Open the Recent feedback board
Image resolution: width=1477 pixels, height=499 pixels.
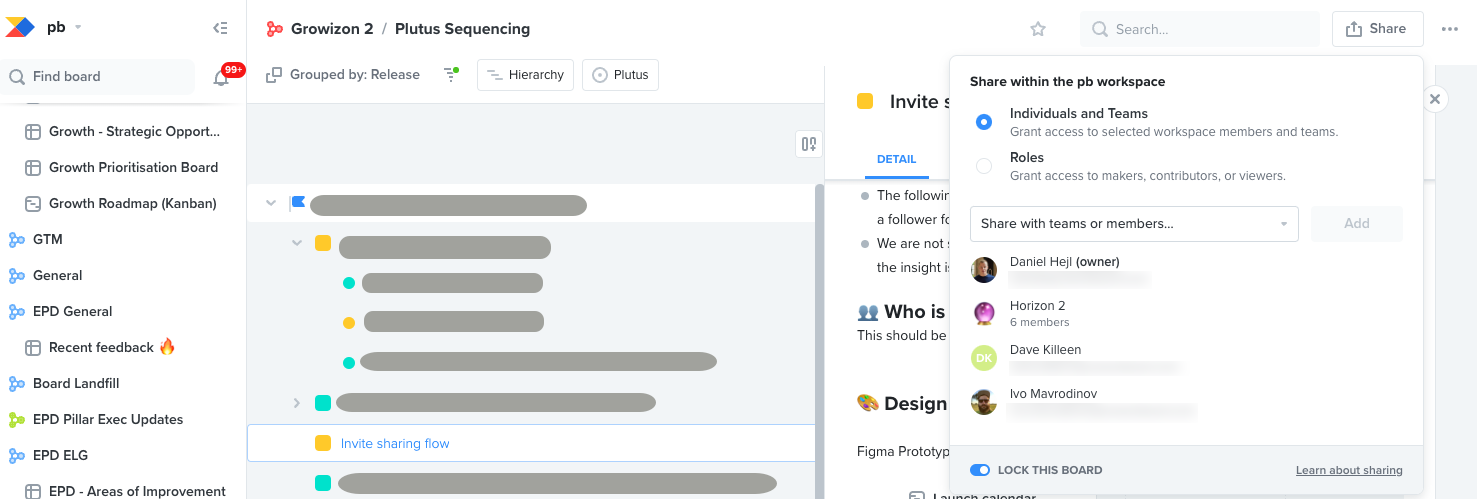coord(112,347)
